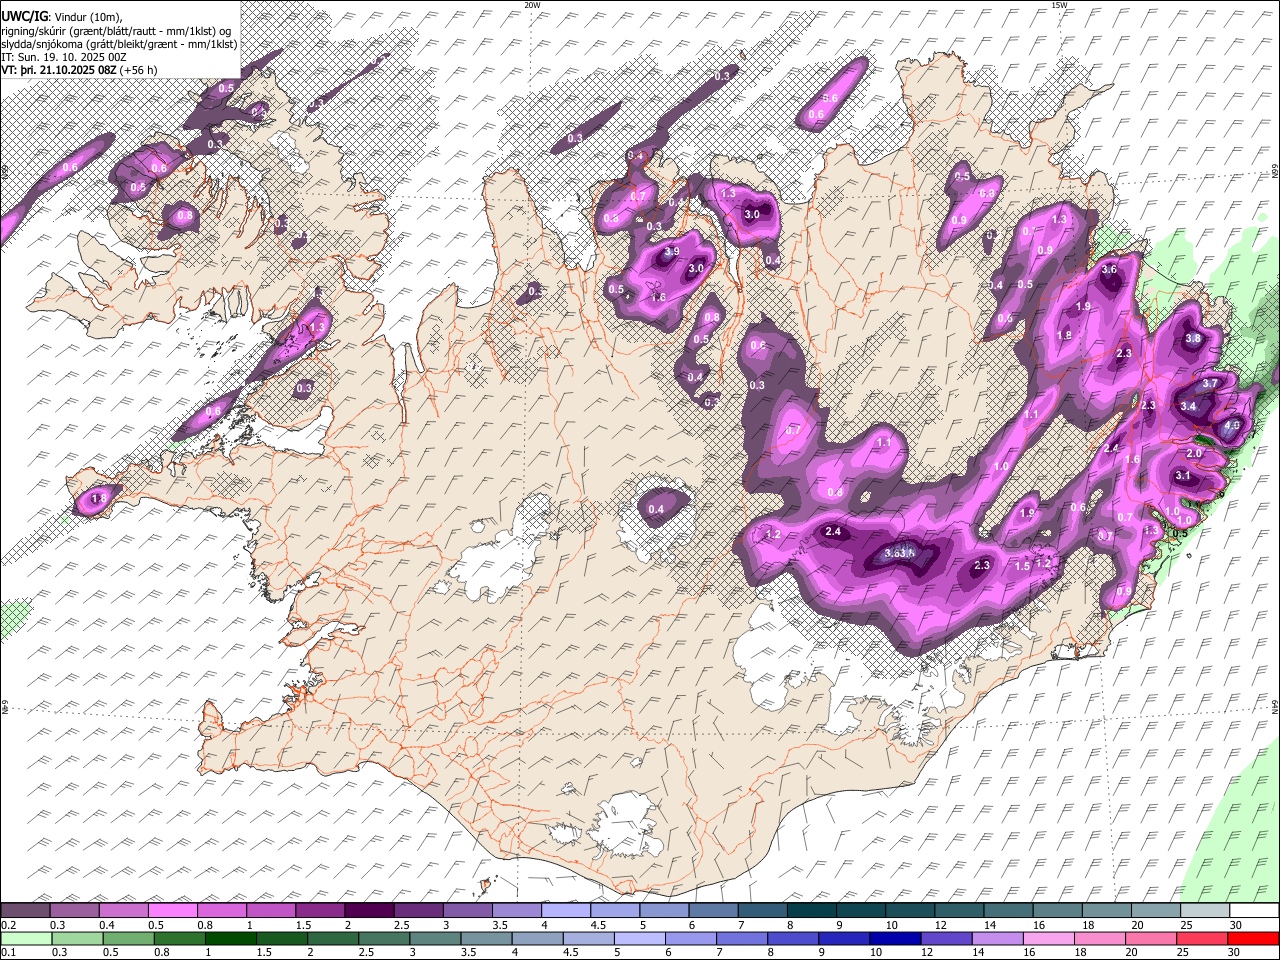Image resolution: width=1280 pixels, height=960 pixels.
Task: Pick the crimson 25 mm rain legend swatch
Action: click(x=1203, y=939)
